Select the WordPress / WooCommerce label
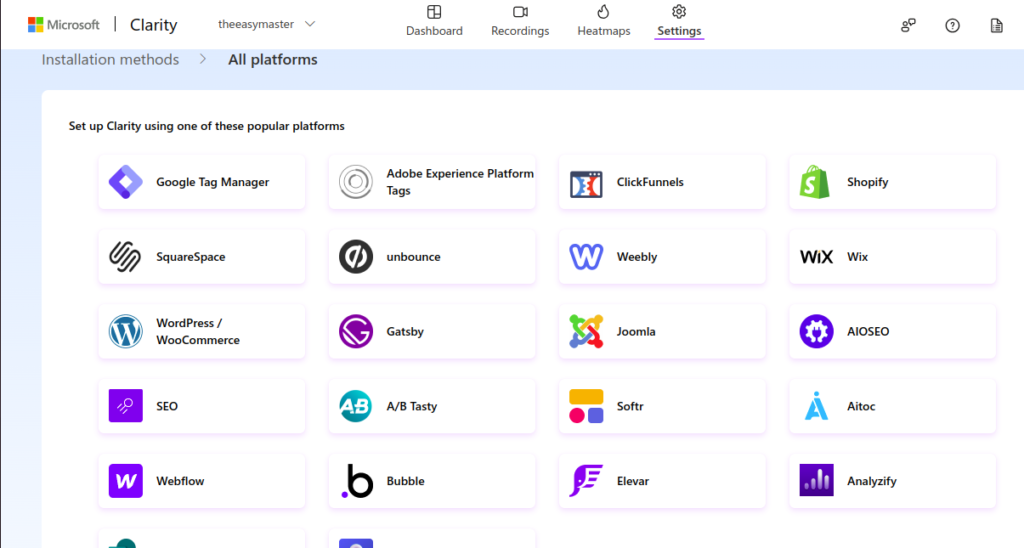This screenshot has height=548, width=1024. click(x=198, y=331)
